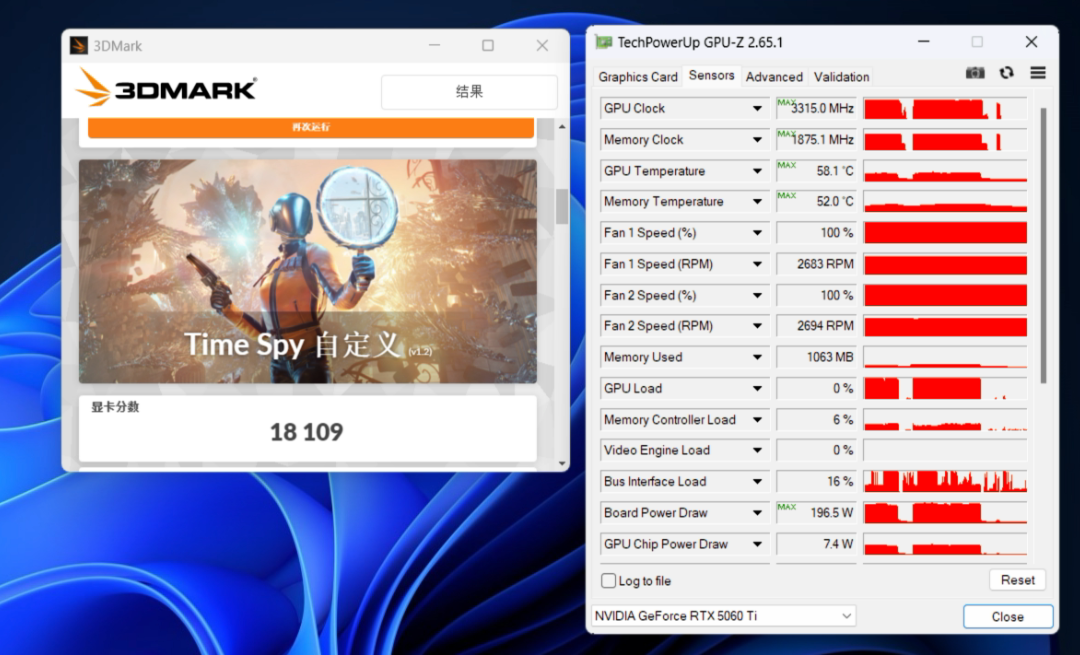Click the 3DMark logo in header

click(167, 90)
